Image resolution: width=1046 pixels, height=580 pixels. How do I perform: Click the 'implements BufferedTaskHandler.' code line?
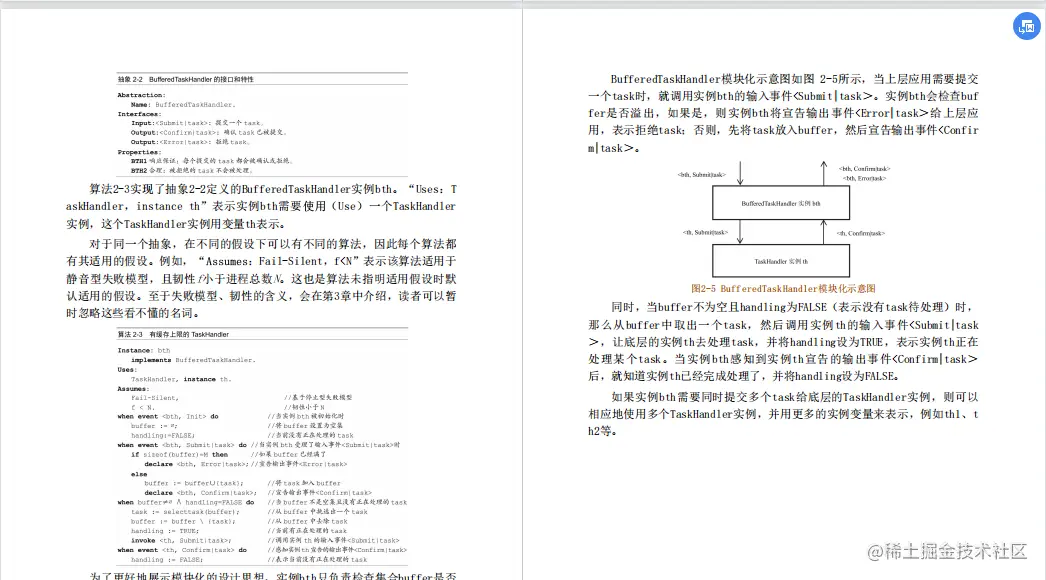[x=193, y=360]
